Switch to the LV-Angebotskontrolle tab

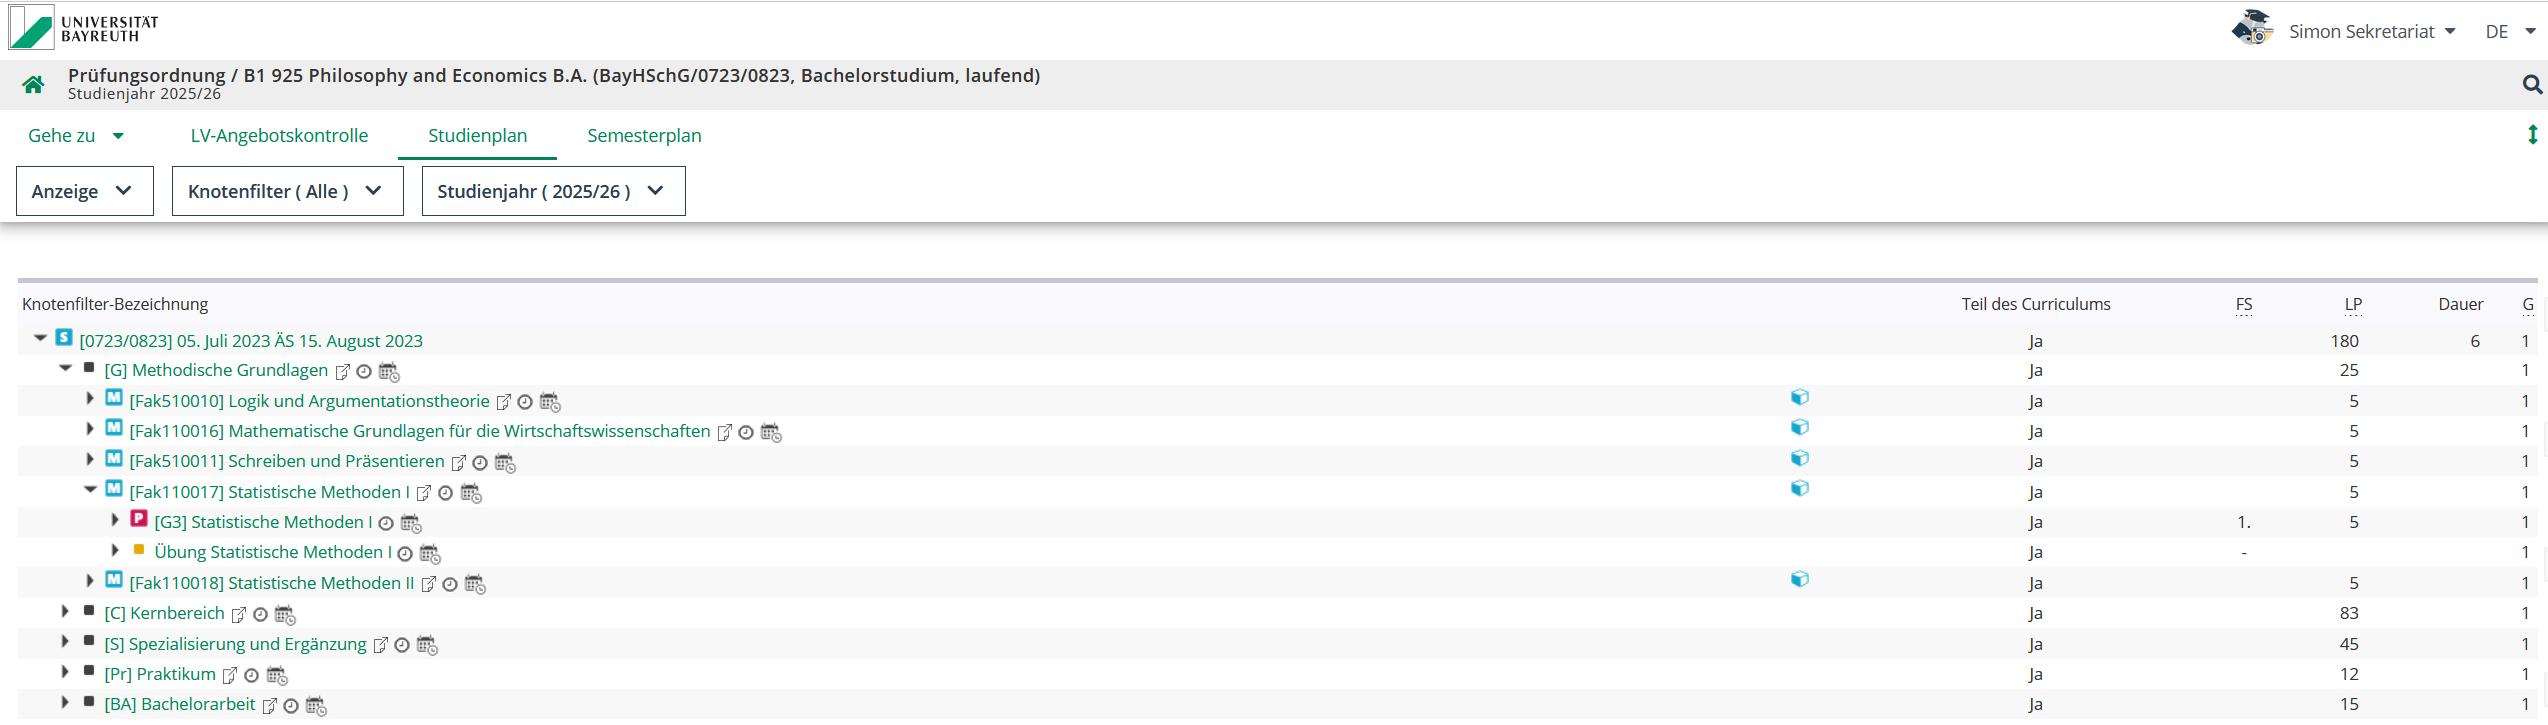click(279, 136)
